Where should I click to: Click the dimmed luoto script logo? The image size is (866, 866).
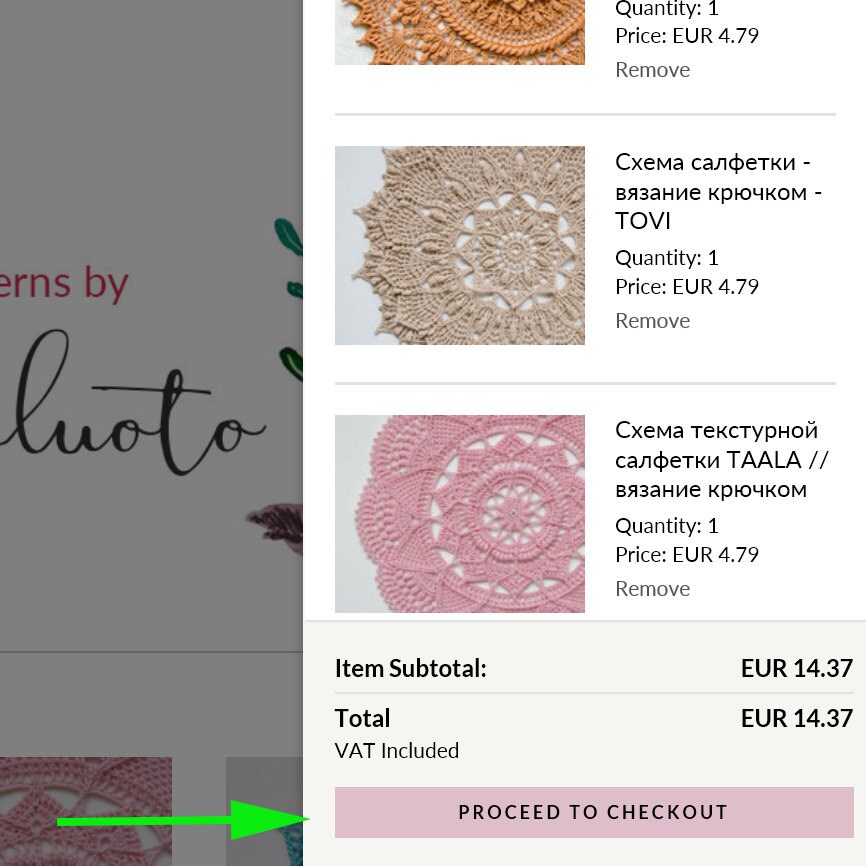coord(133,403)
